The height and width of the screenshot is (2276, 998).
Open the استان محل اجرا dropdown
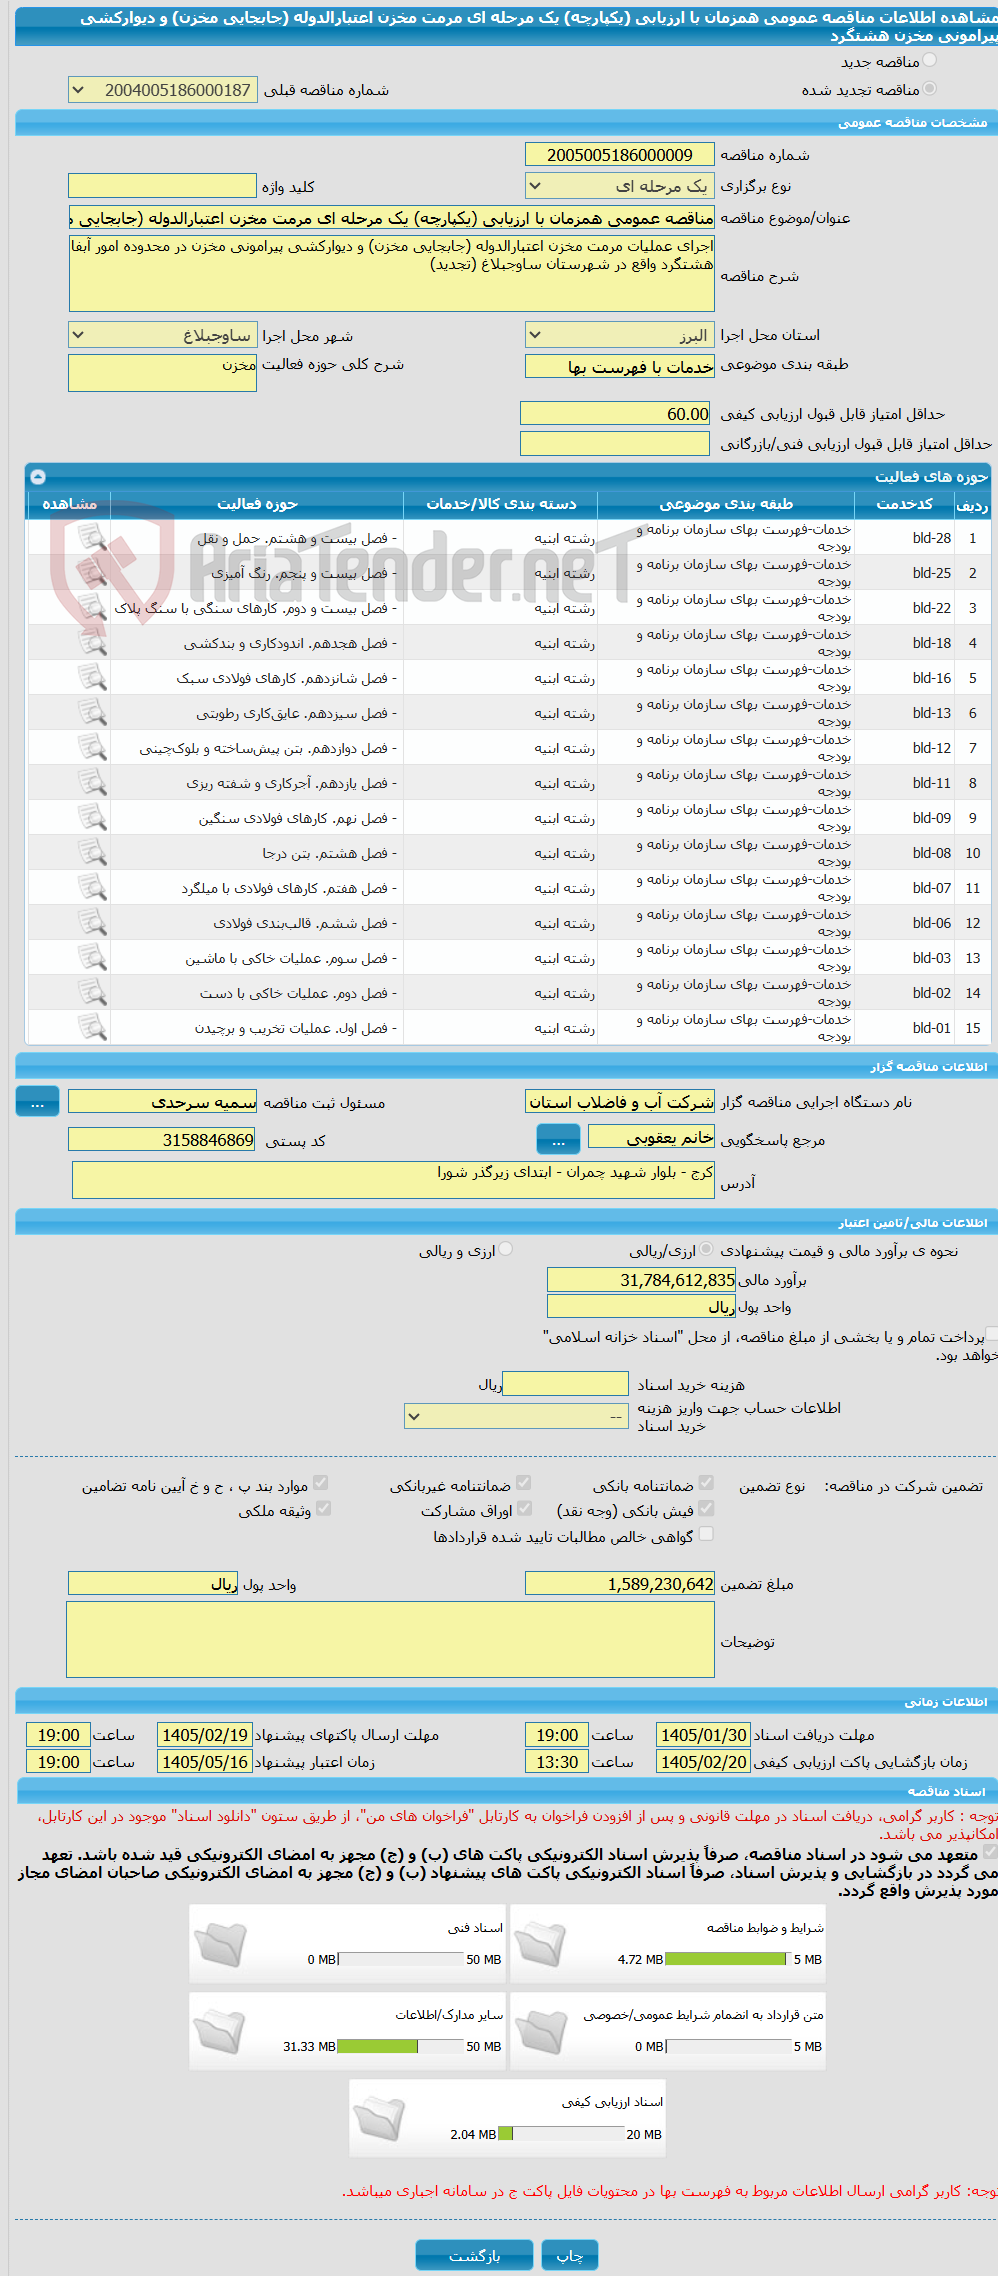[x=619, y=335]
